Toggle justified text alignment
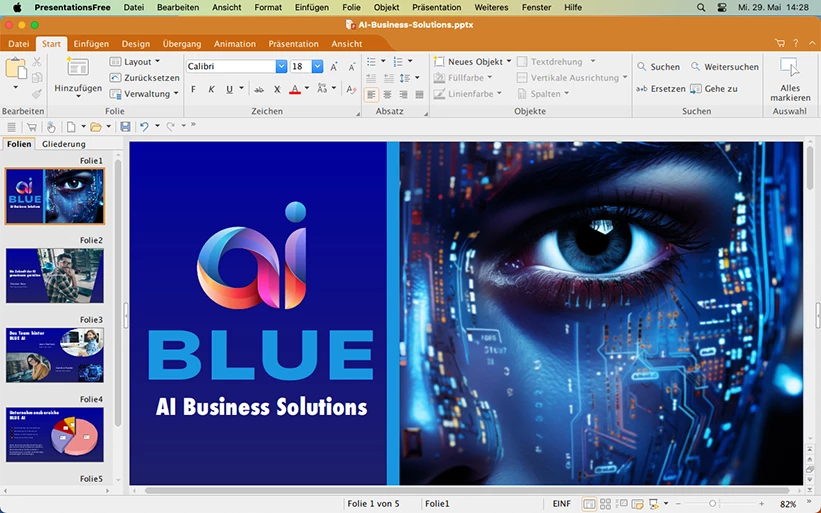 coord(419,95)
